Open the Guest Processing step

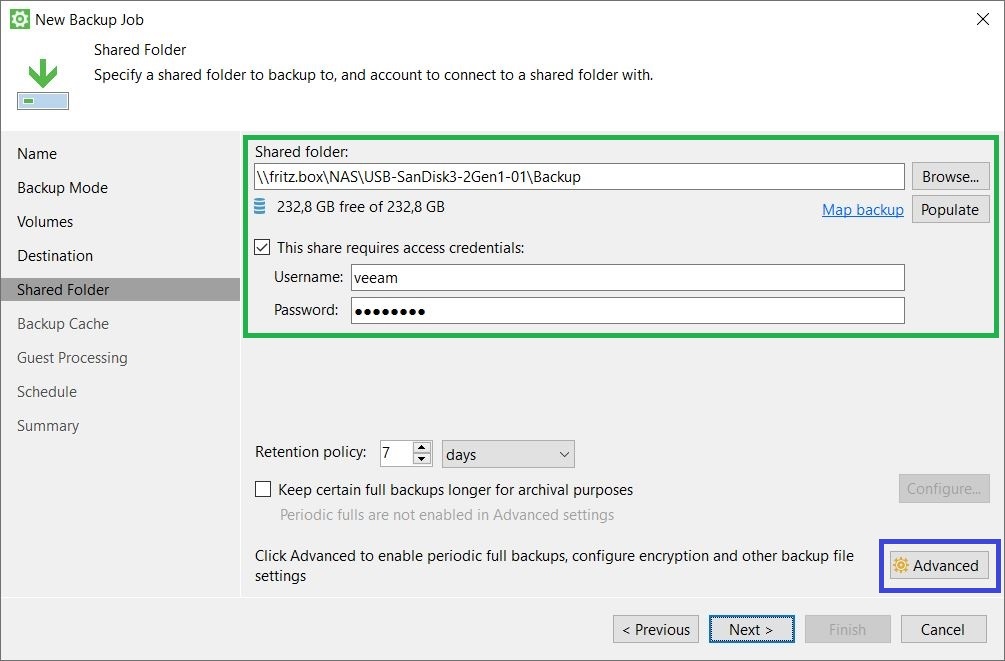[x=72, y=357]
